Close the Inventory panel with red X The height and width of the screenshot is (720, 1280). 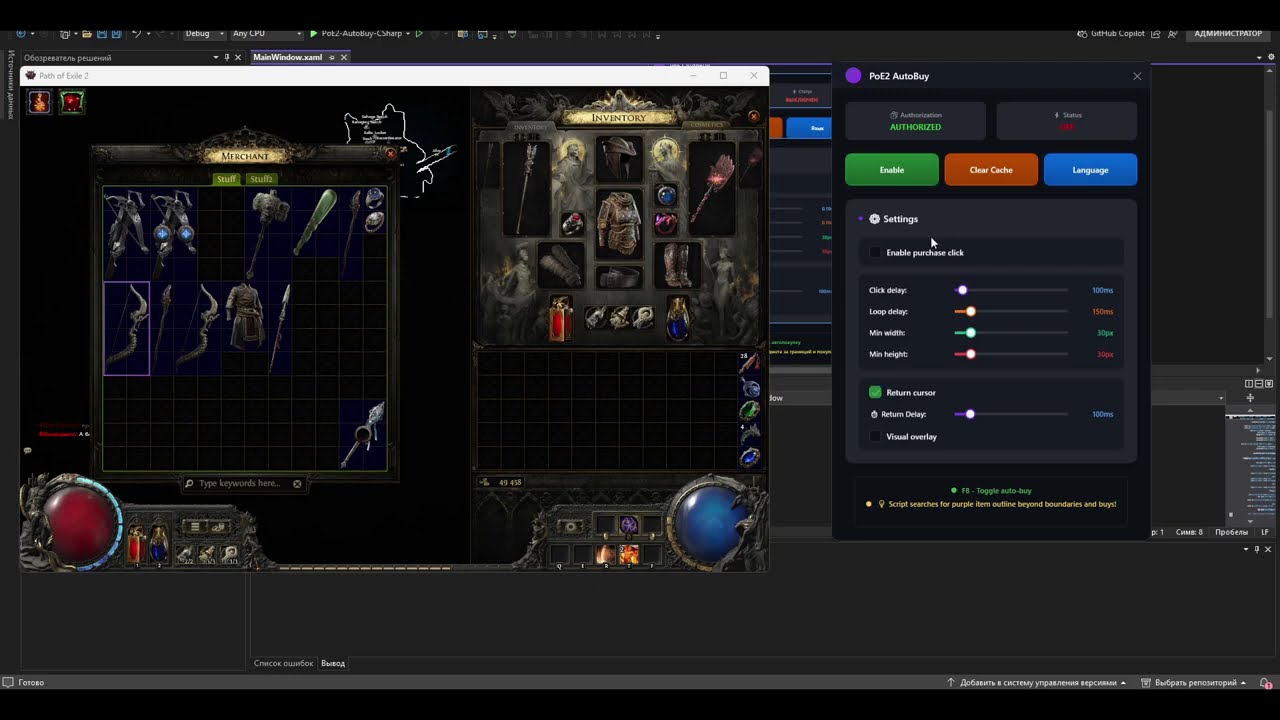click(x=754, y=116)
